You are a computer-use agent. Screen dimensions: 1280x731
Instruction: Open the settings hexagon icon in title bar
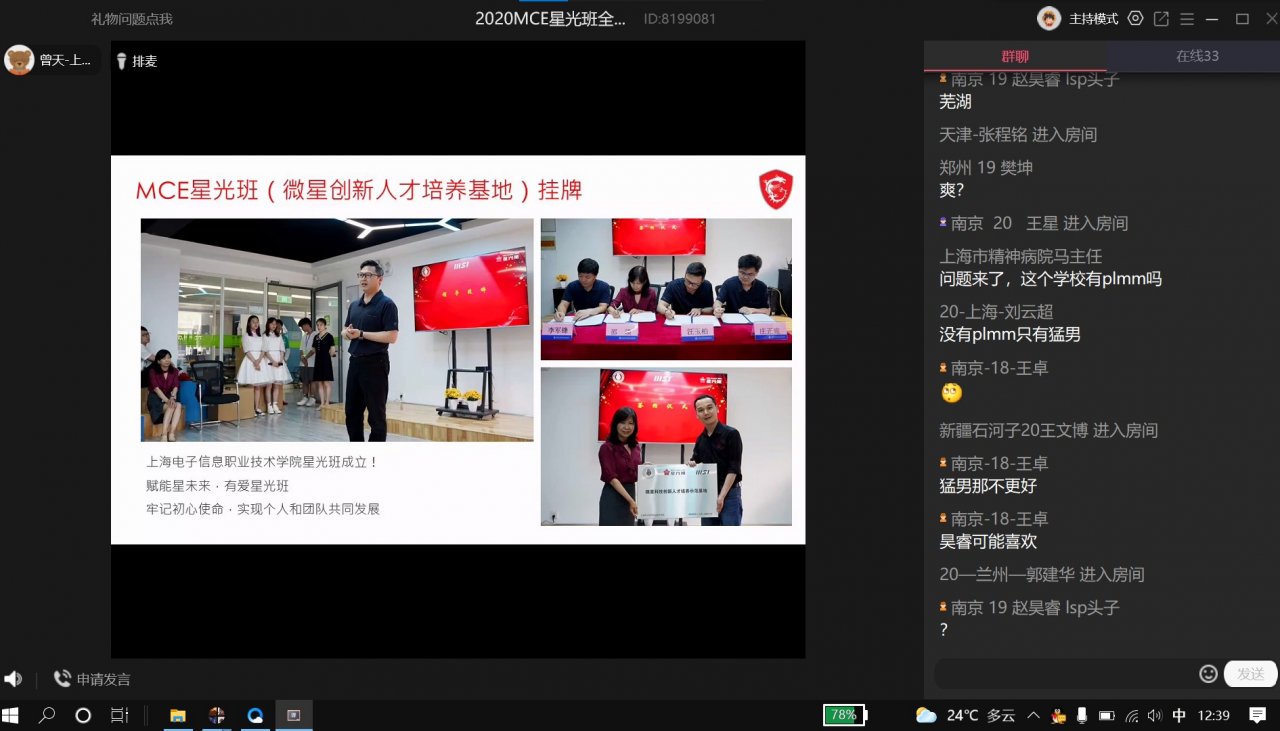tap(1135, 19)
